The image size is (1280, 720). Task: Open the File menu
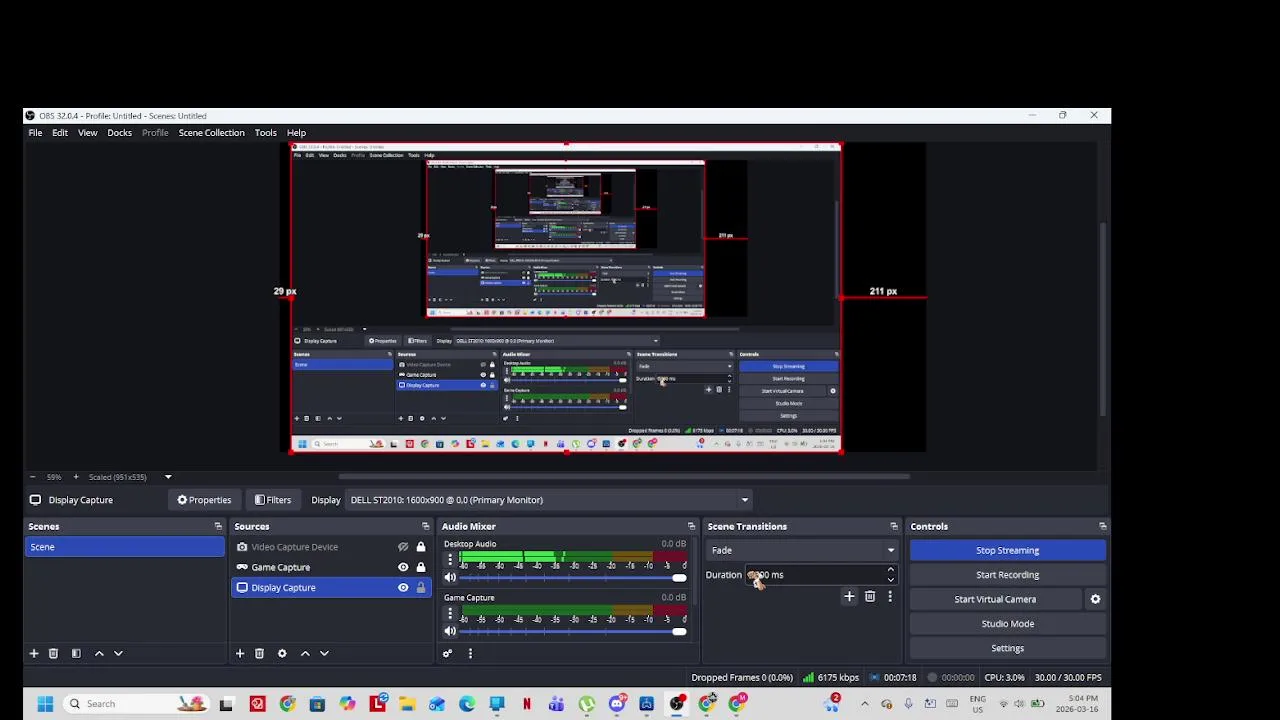click(35, 133)
